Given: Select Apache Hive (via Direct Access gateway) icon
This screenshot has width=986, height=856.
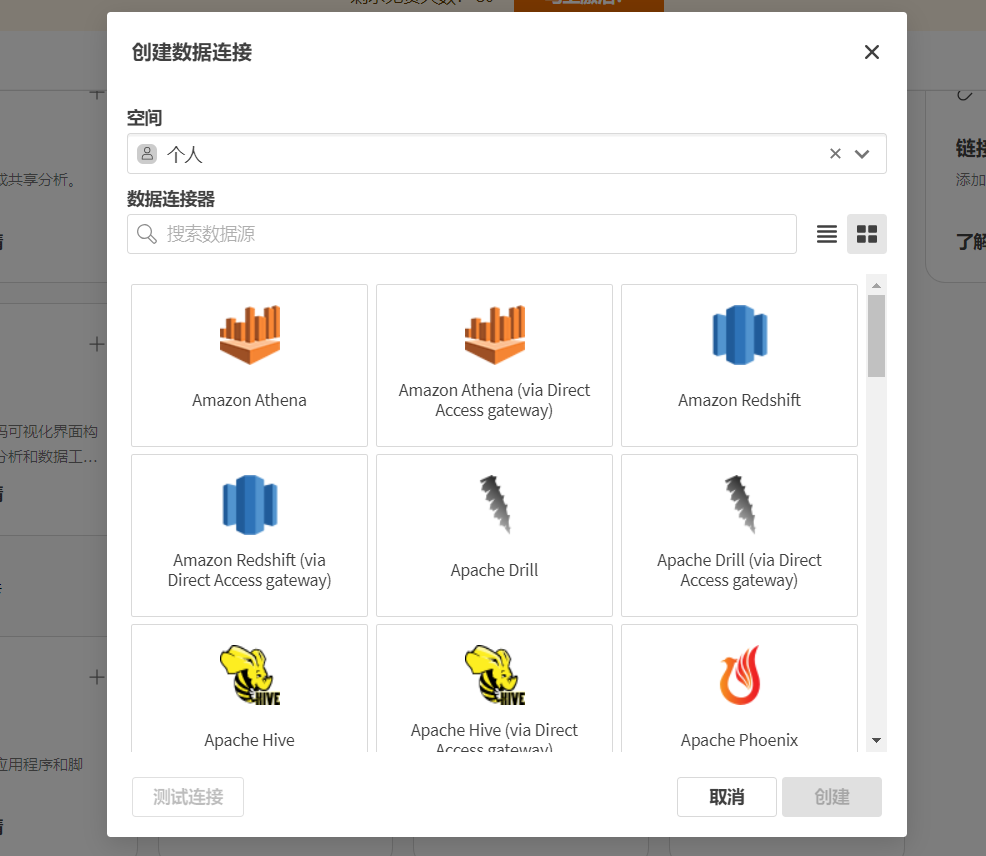Looking at the screenshot, I should (x=494, y=675).
